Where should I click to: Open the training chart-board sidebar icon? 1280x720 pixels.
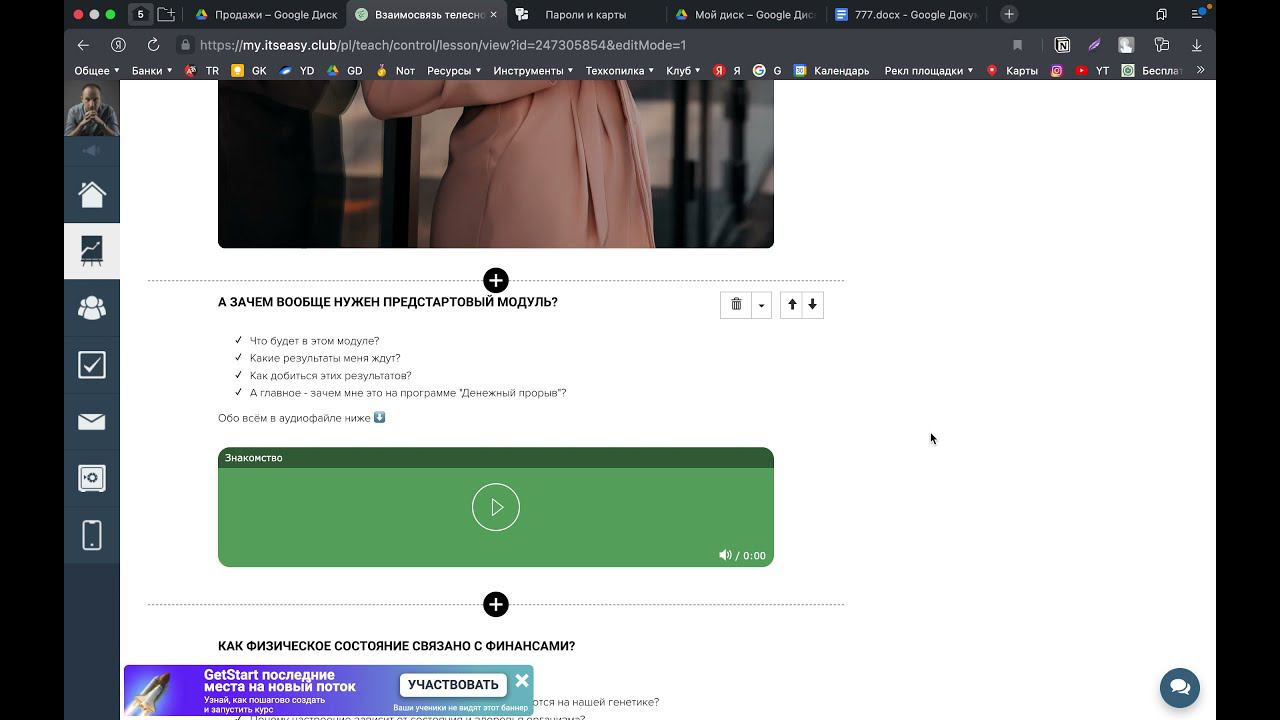92,250
